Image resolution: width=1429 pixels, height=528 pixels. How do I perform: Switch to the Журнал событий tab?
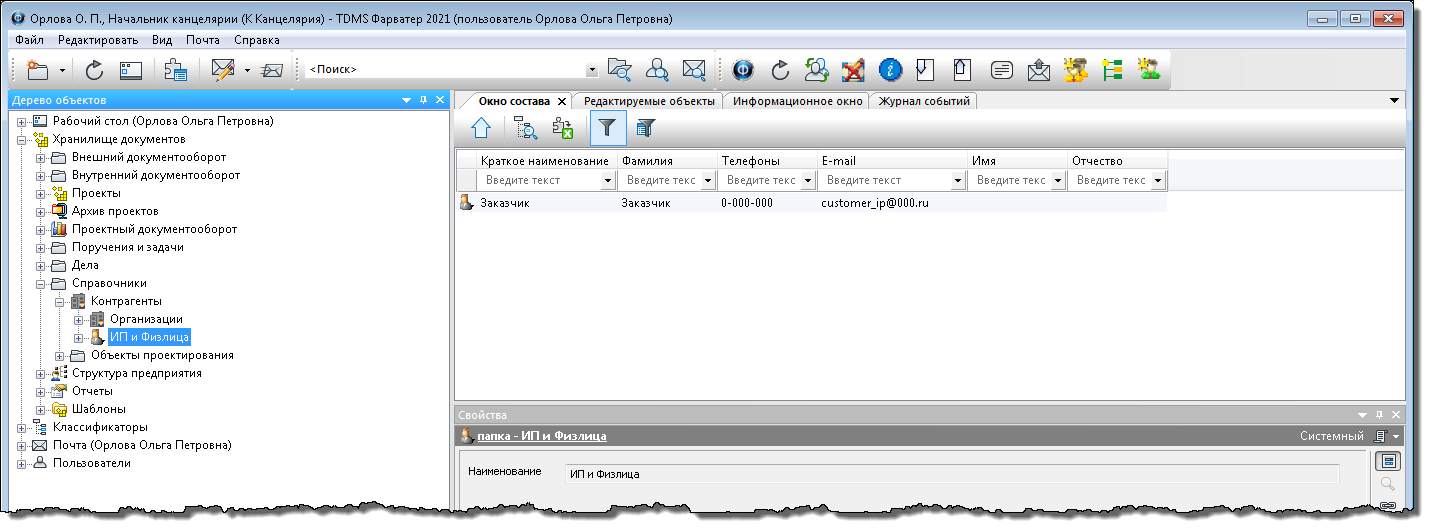tap(924, 101)
